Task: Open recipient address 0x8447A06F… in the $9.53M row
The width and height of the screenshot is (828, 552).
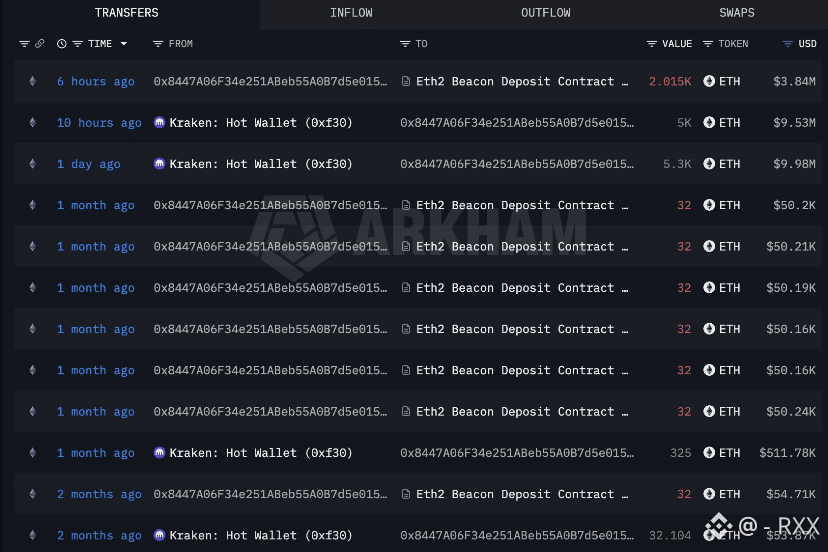Action: tap(517, 123)
